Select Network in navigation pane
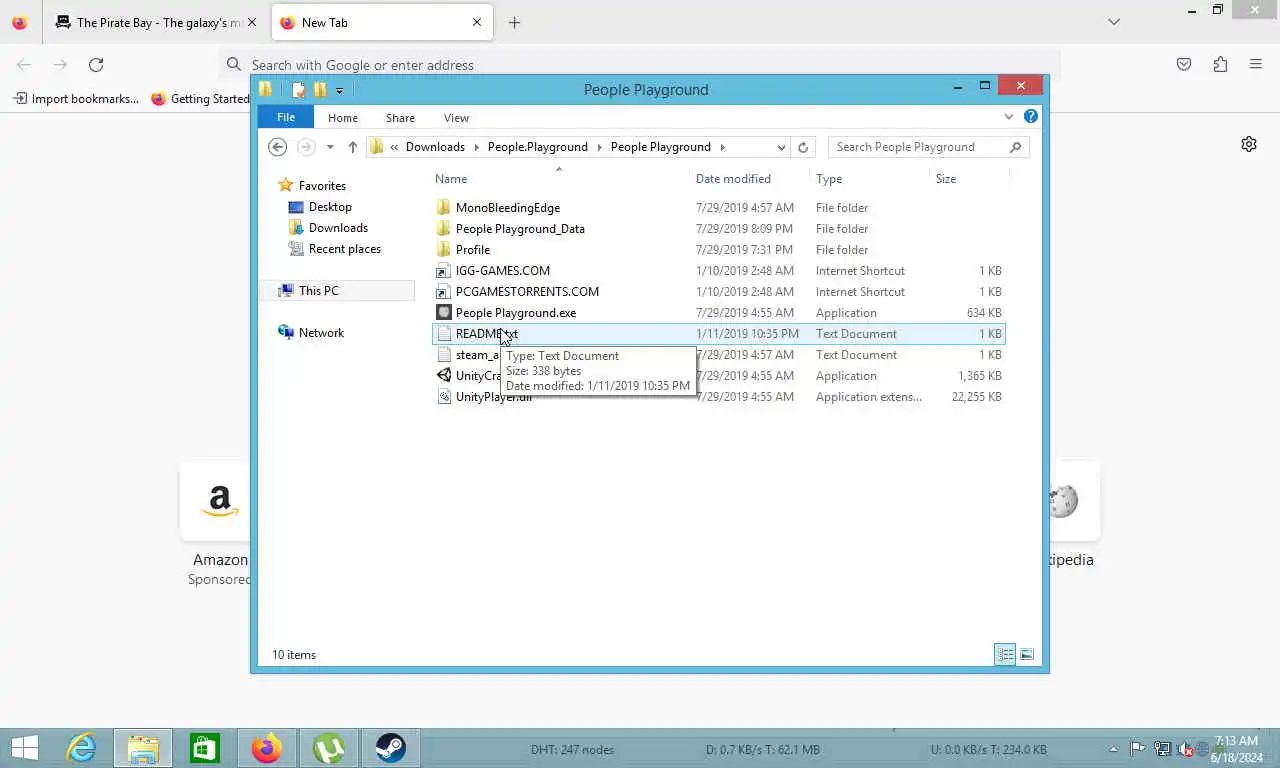Viewport: 1280px width, 768px height. pyautogui.click(x=321, y=333)
